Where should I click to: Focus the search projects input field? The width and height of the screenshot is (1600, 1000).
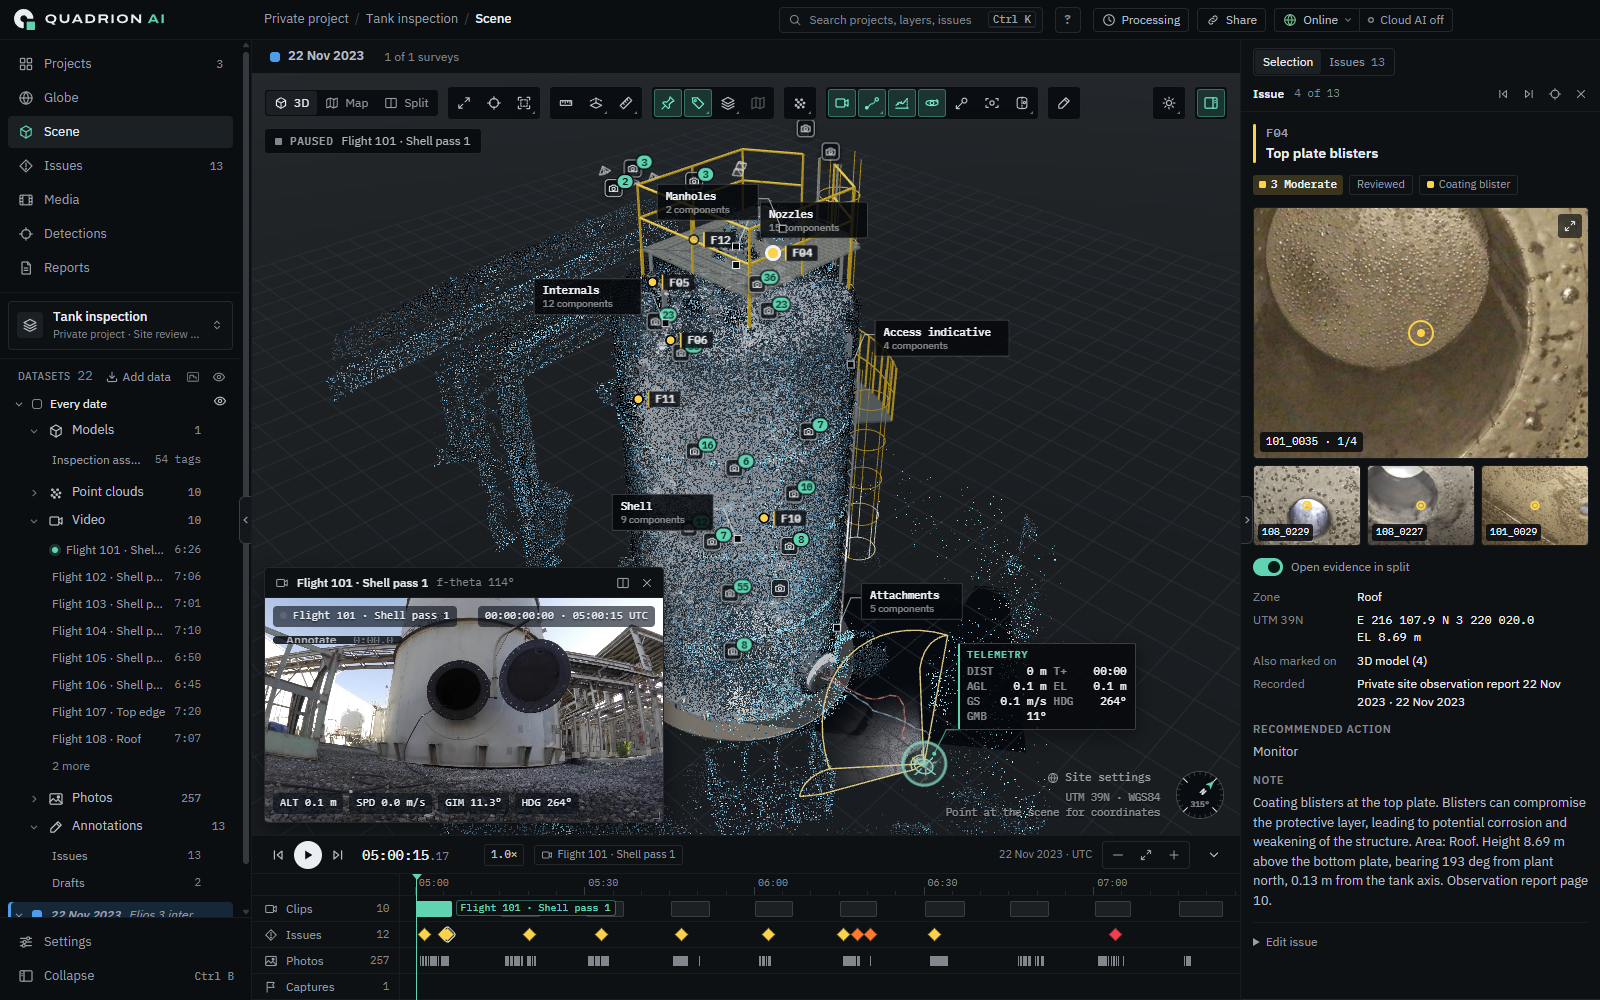point(911,20)
